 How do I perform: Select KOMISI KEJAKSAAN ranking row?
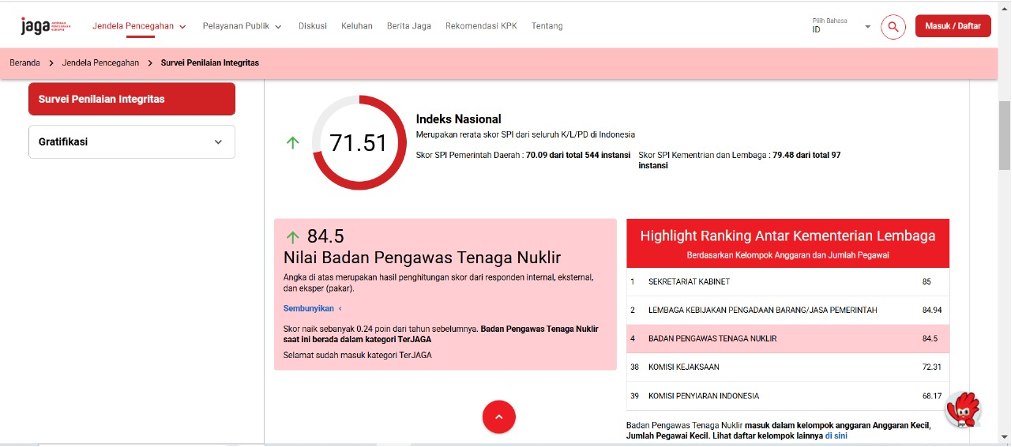787,367
